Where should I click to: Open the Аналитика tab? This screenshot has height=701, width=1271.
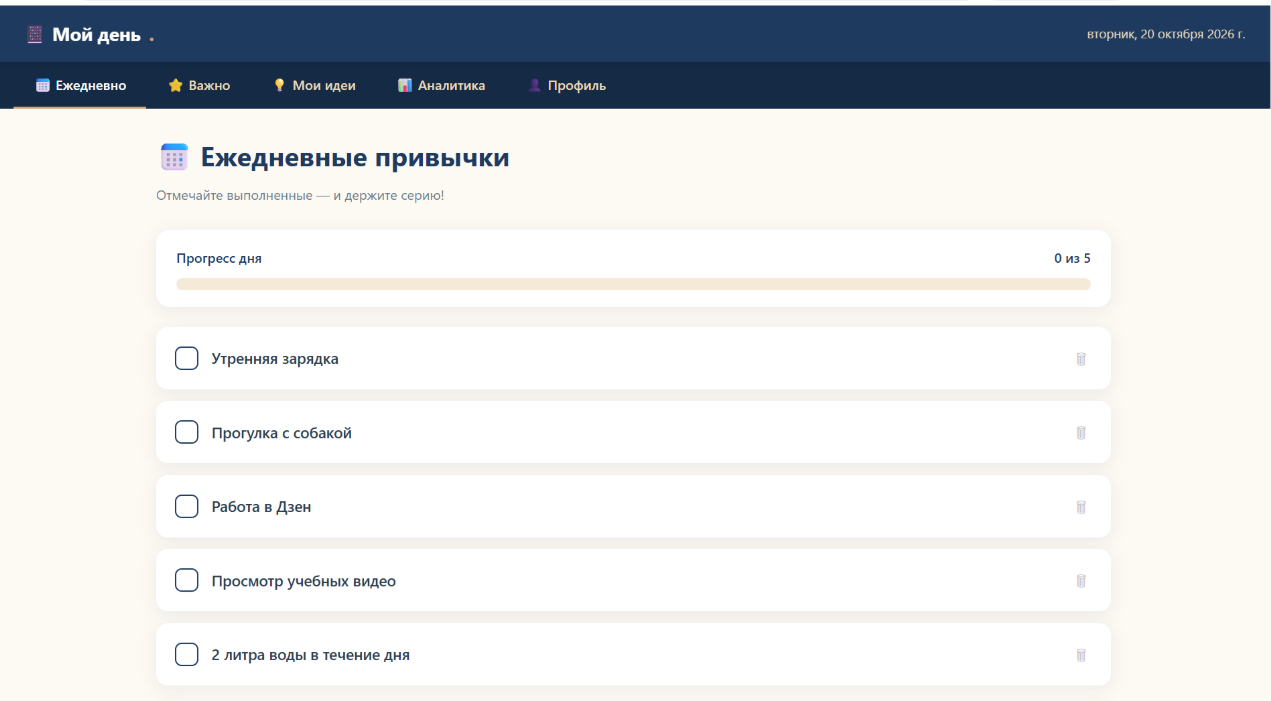[441, 86]
